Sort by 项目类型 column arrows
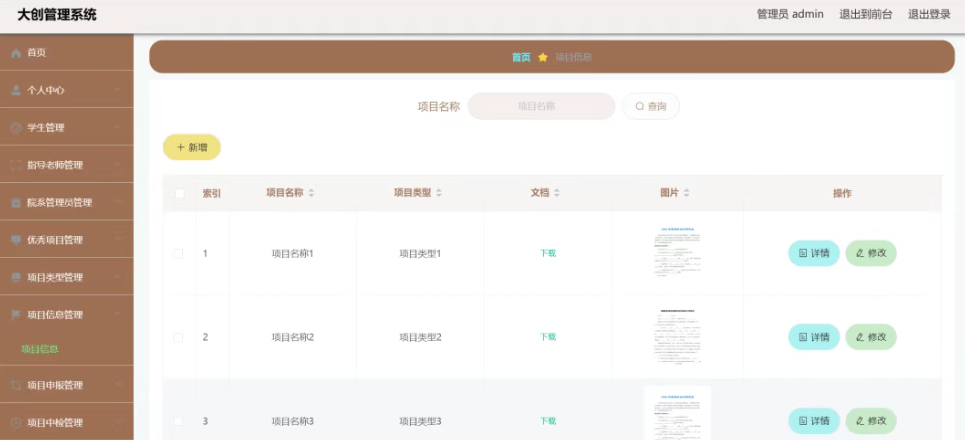The image size is (965, 440). pos(439,193)
